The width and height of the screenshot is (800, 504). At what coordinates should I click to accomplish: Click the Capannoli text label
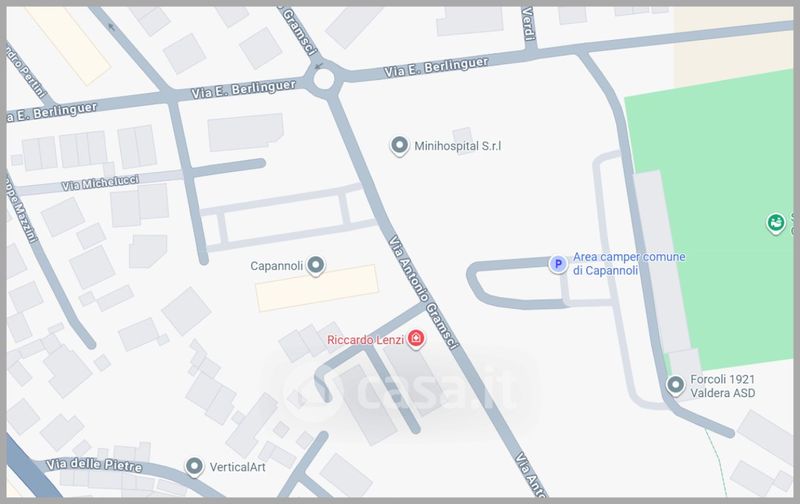pyautogui.click(x=277, y=266)
